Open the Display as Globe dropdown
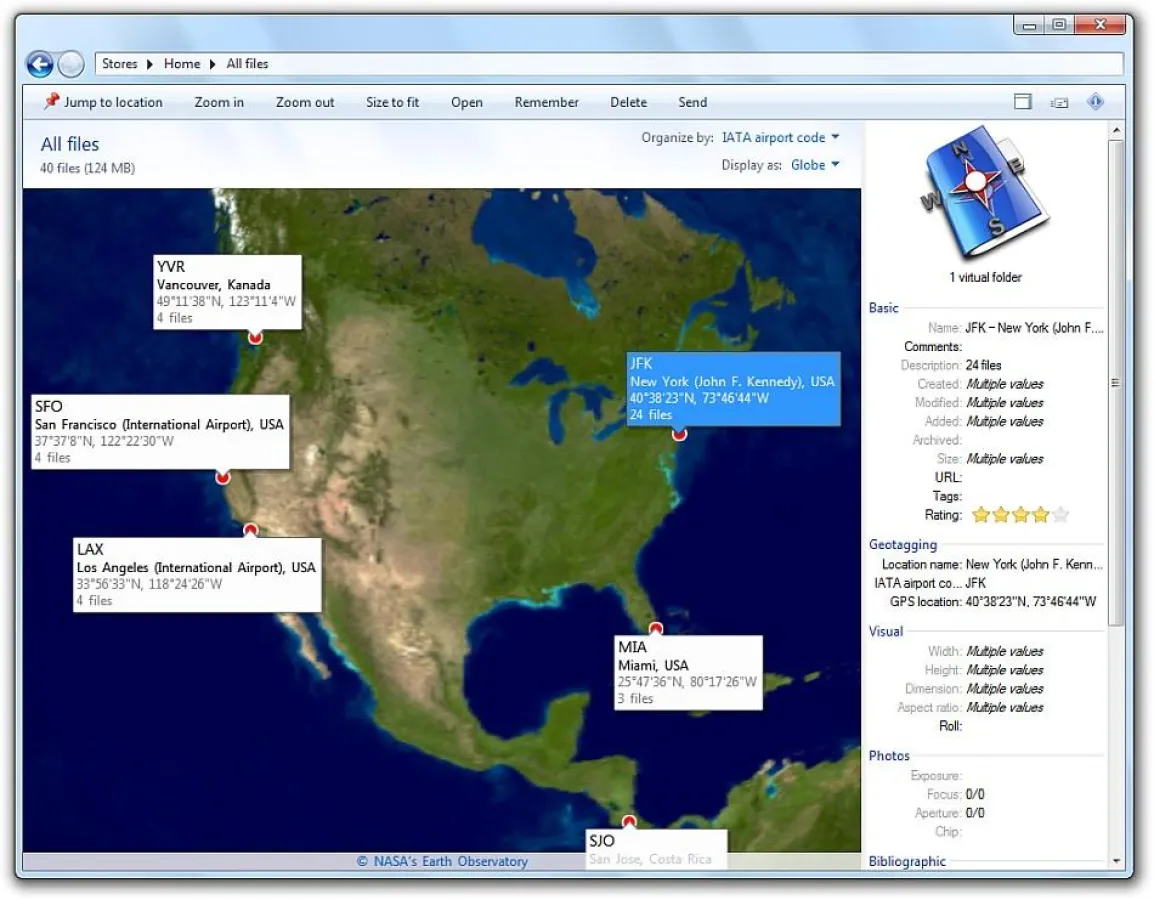Image resolution: width=1154 pixels, height=900 pixels. pos(815,165)
